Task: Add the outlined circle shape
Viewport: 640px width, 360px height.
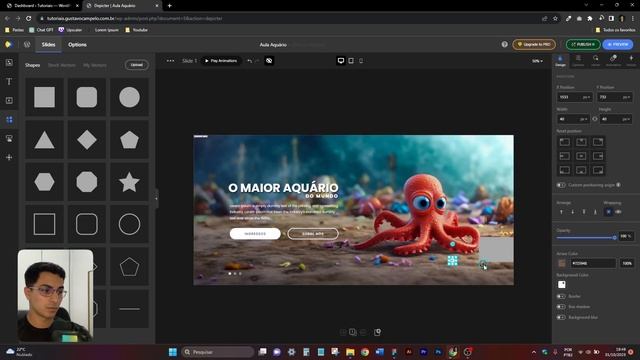Action: click(129, 224)
